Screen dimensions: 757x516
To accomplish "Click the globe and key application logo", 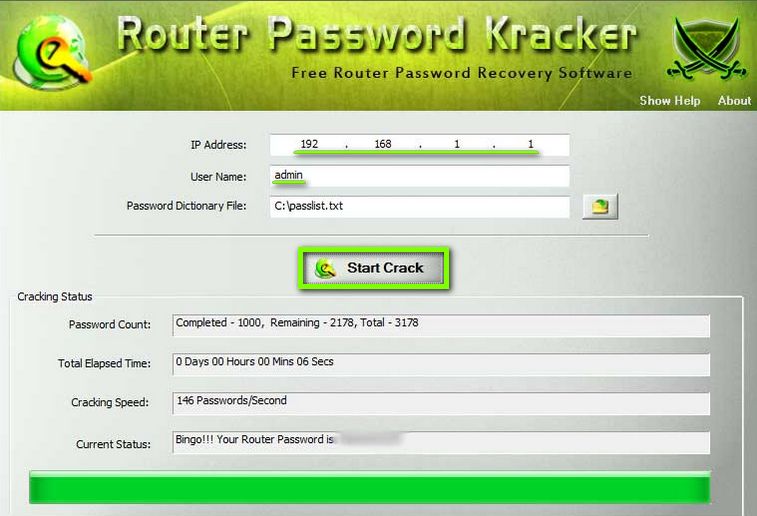I will 52,52.
